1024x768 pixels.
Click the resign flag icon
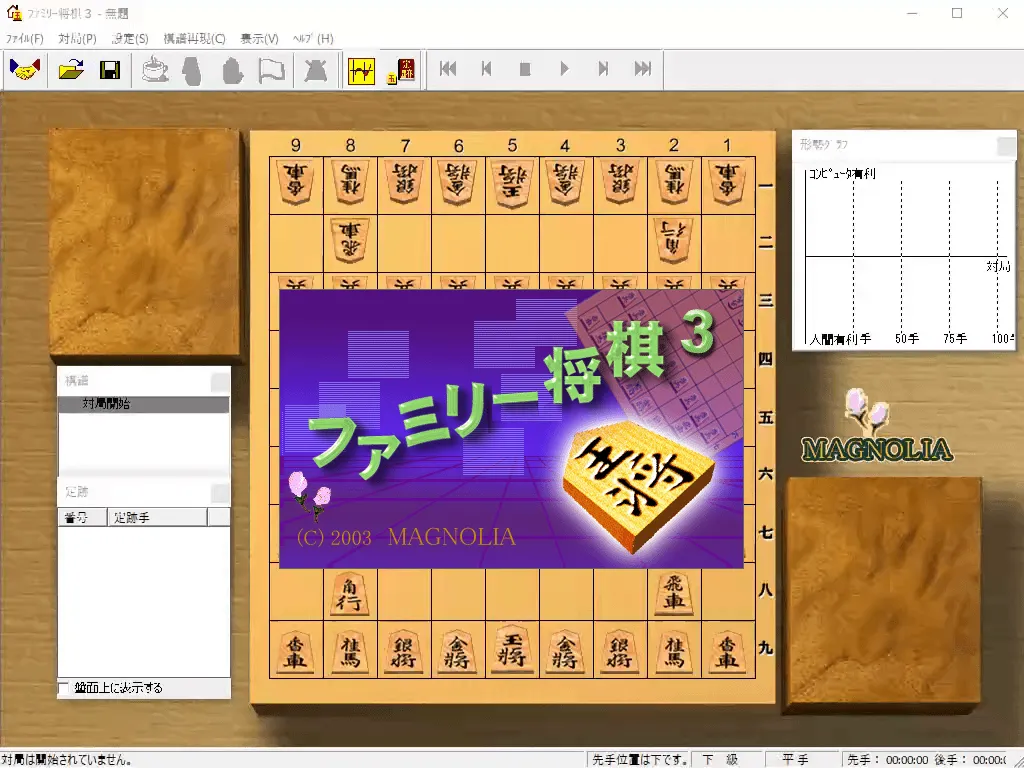(x=268, y=69)
